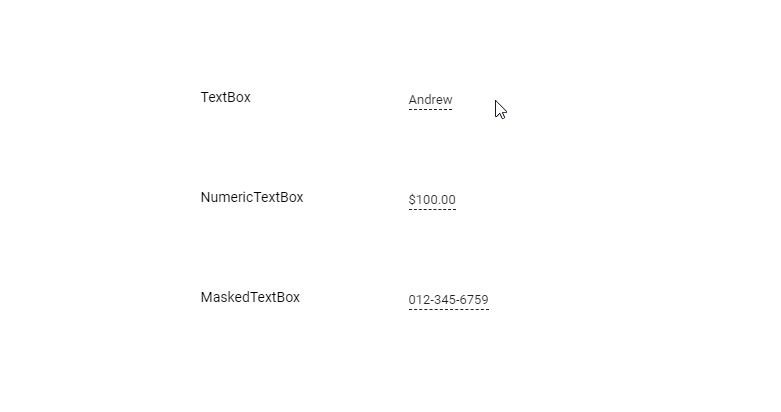Focus the NumericTextBox row's price field
The width and height of the screenshot is (781, 412).
[x=432, y=200]
